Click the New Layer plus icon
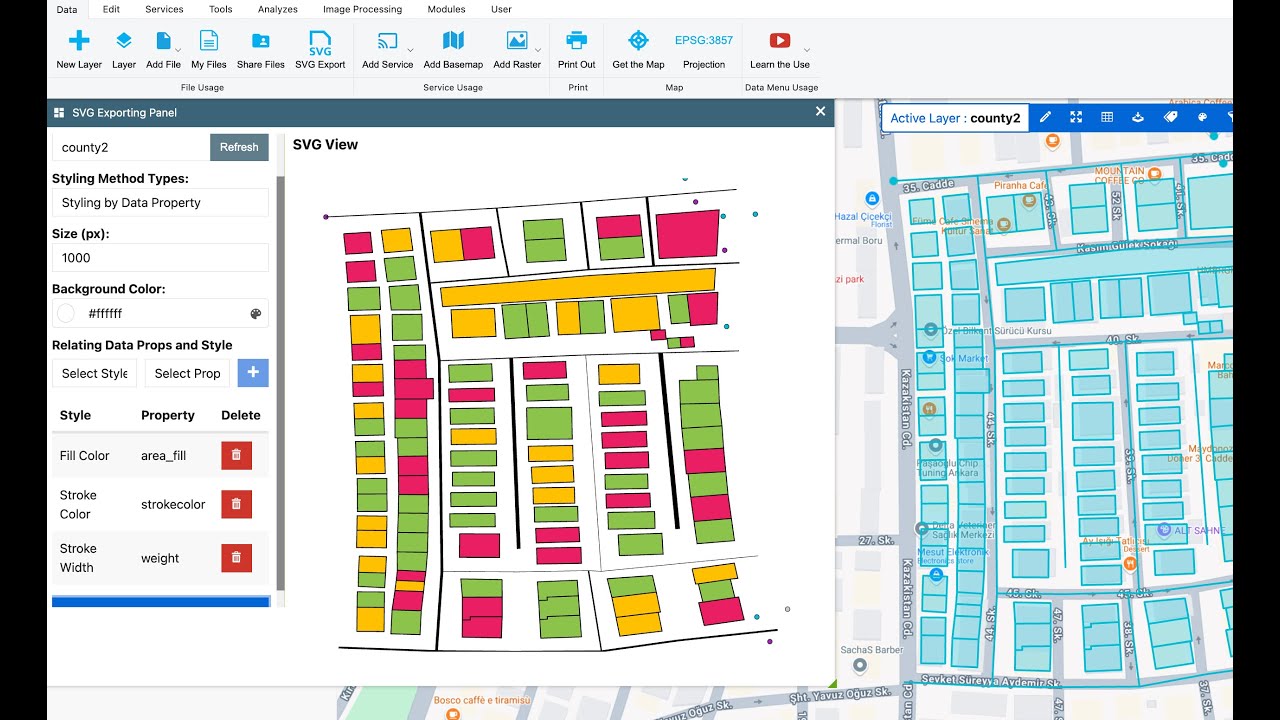Viewport: 1280px width, 720px height. click(79, 41)
